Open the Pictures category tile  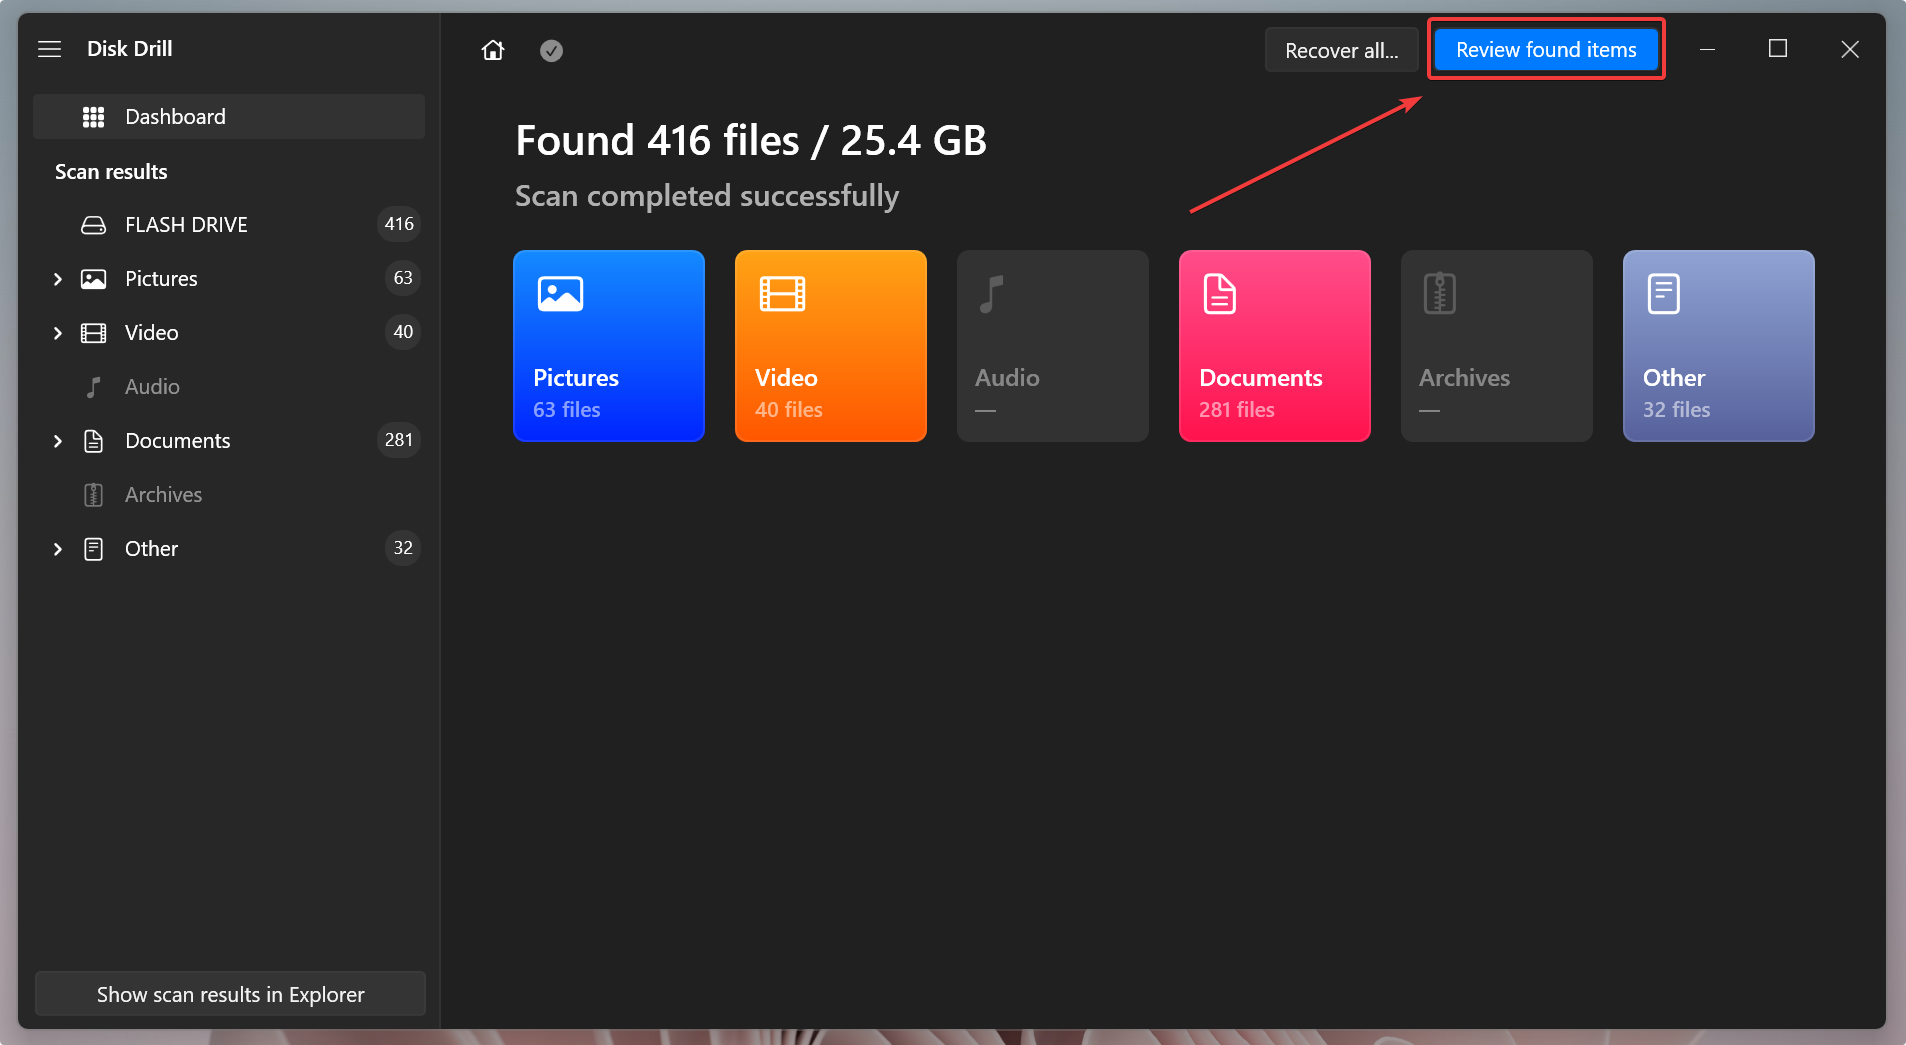609,345
